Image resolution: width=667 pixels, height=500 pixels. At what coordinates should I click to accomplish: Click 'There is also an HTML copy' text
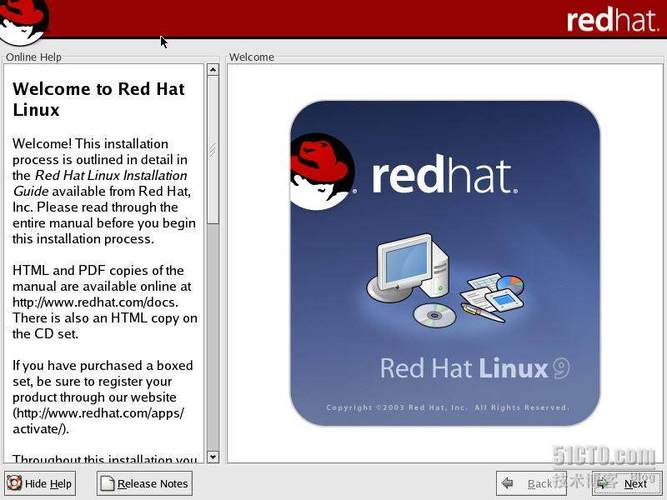tap(94, 318)
